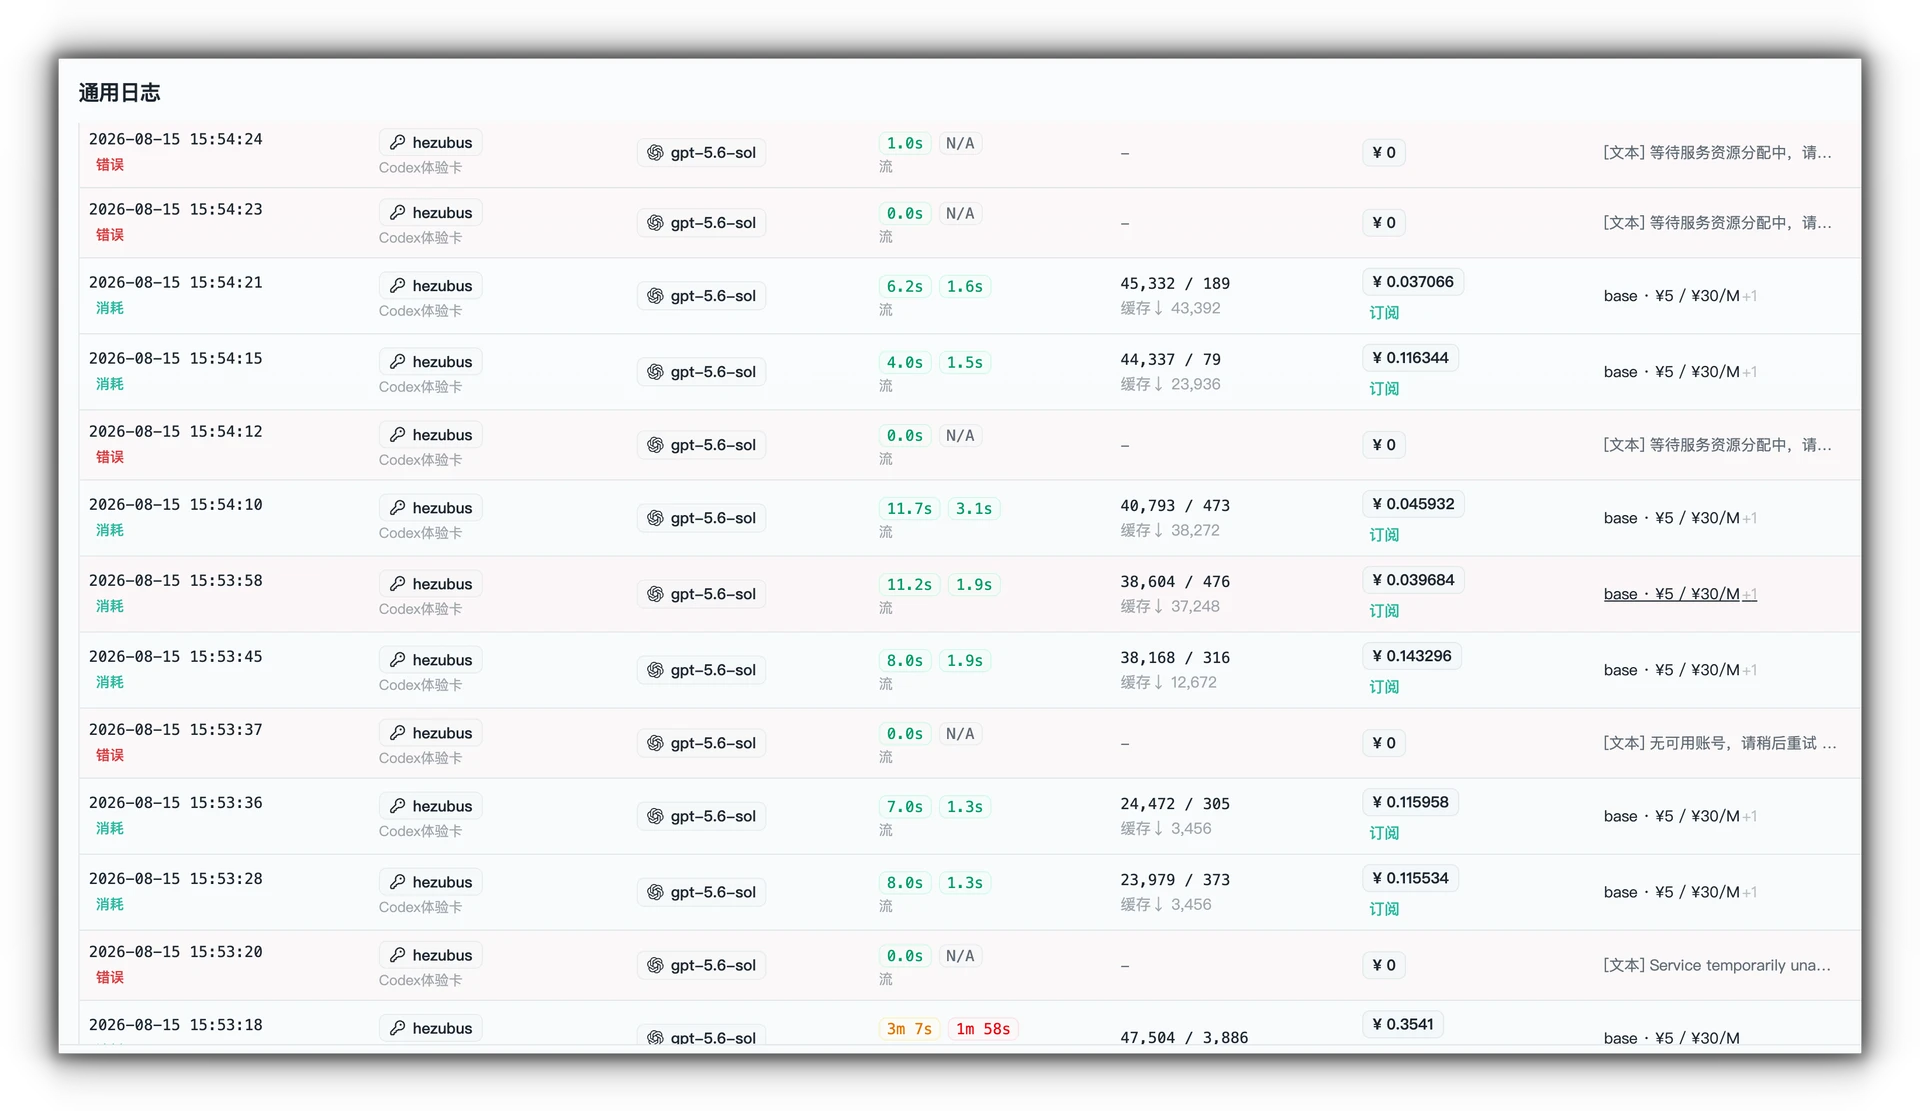Click ¥ 0 cost in 15:54:24 row
1920x1112 pixels.
(x=1384, y=152)
